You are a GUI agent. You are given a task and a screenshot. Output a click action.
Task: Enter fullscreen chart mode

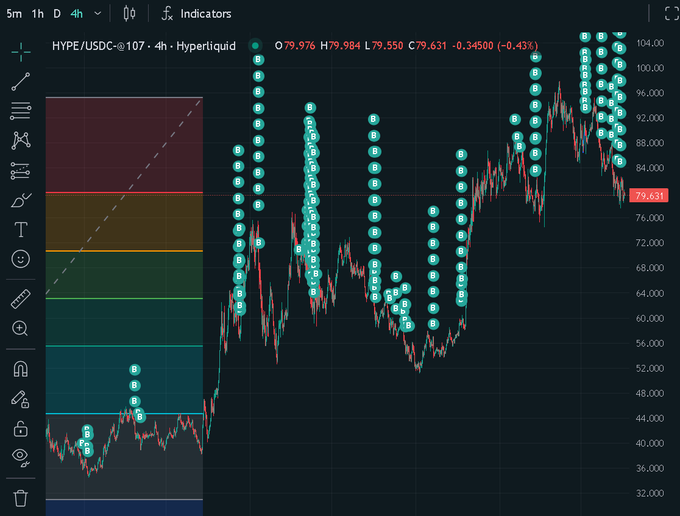(671, 14)
